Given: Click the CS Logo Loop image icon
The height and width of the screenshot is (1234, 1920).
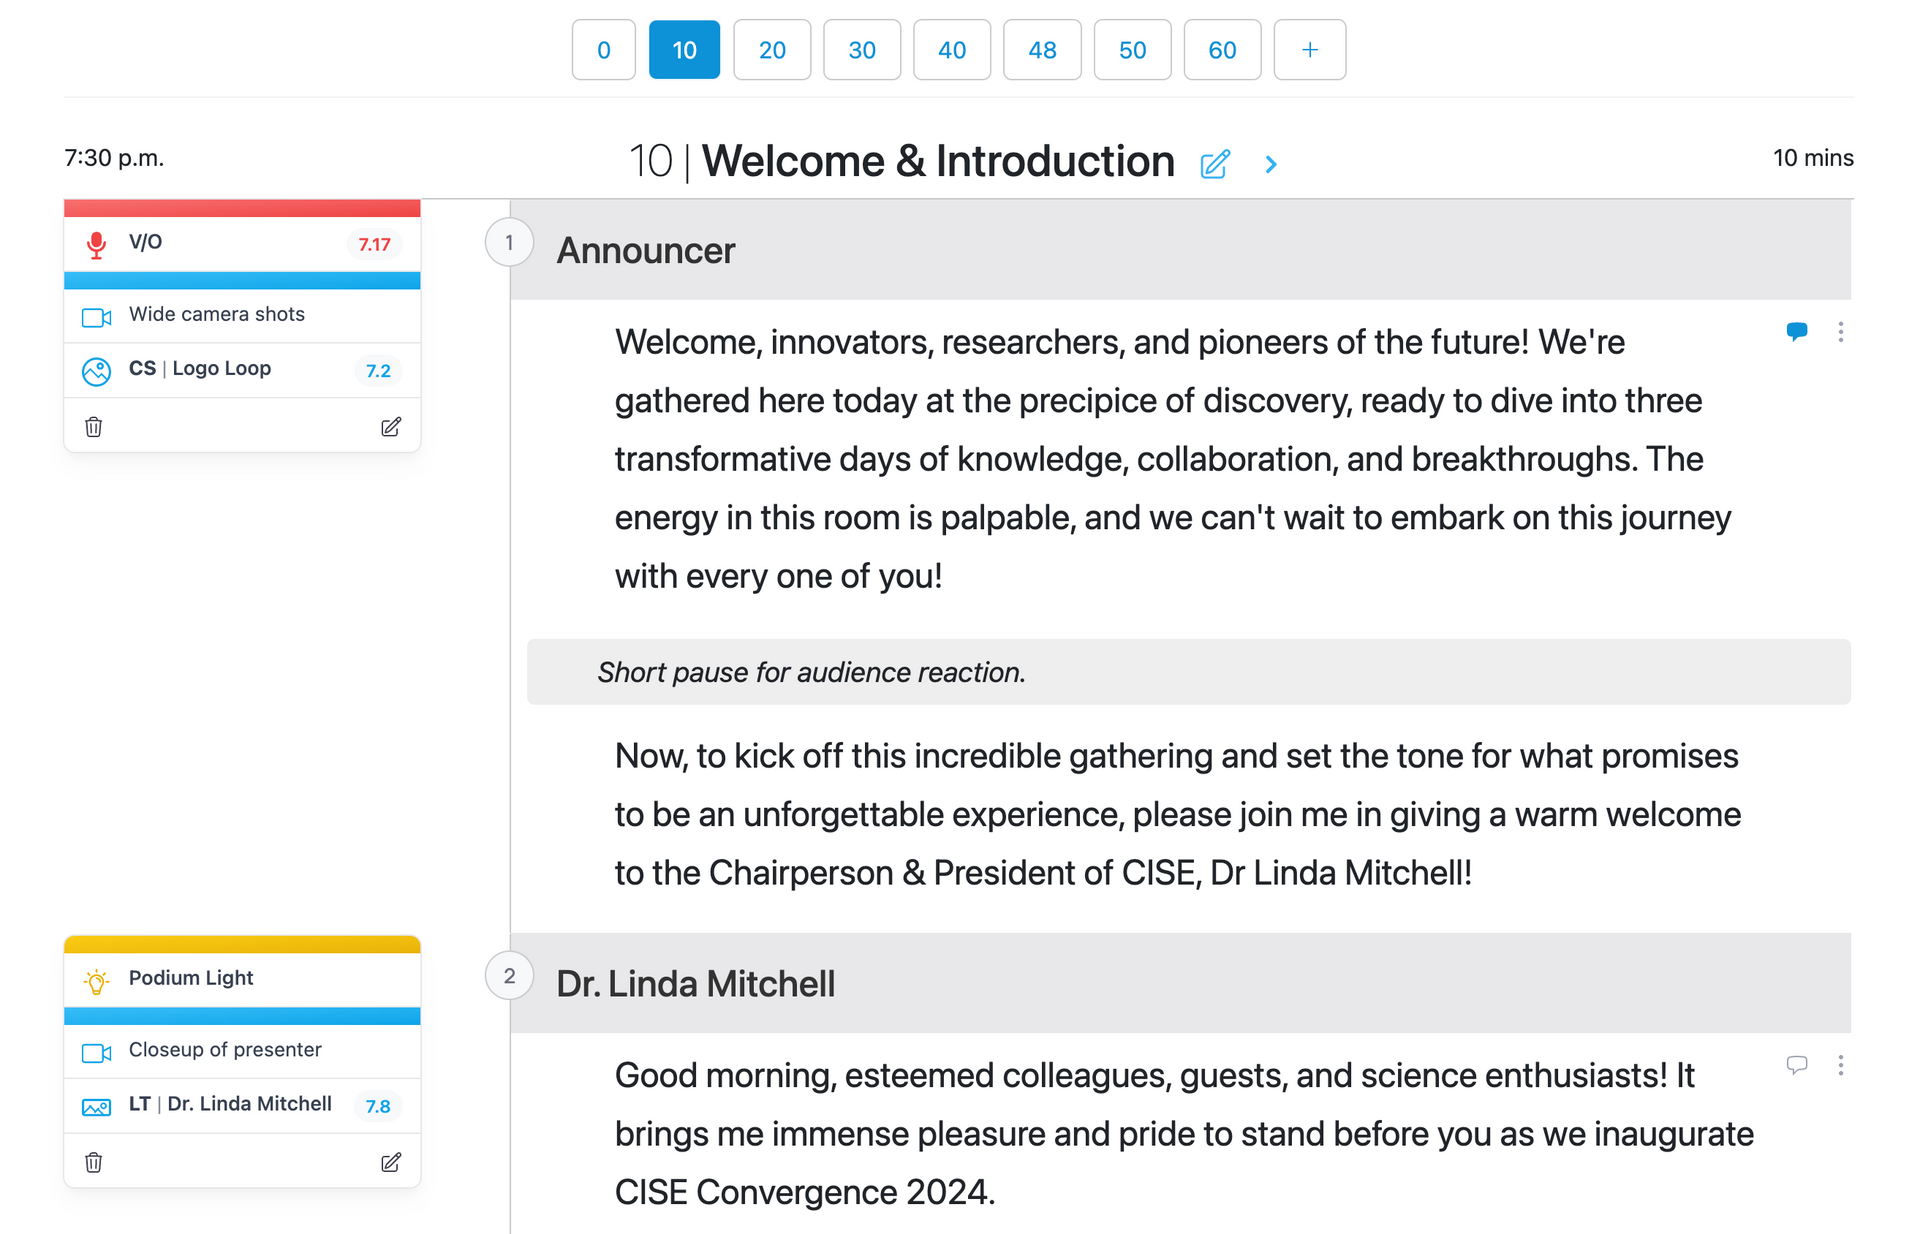Looking at the screenshot, I should pos(96,371).
